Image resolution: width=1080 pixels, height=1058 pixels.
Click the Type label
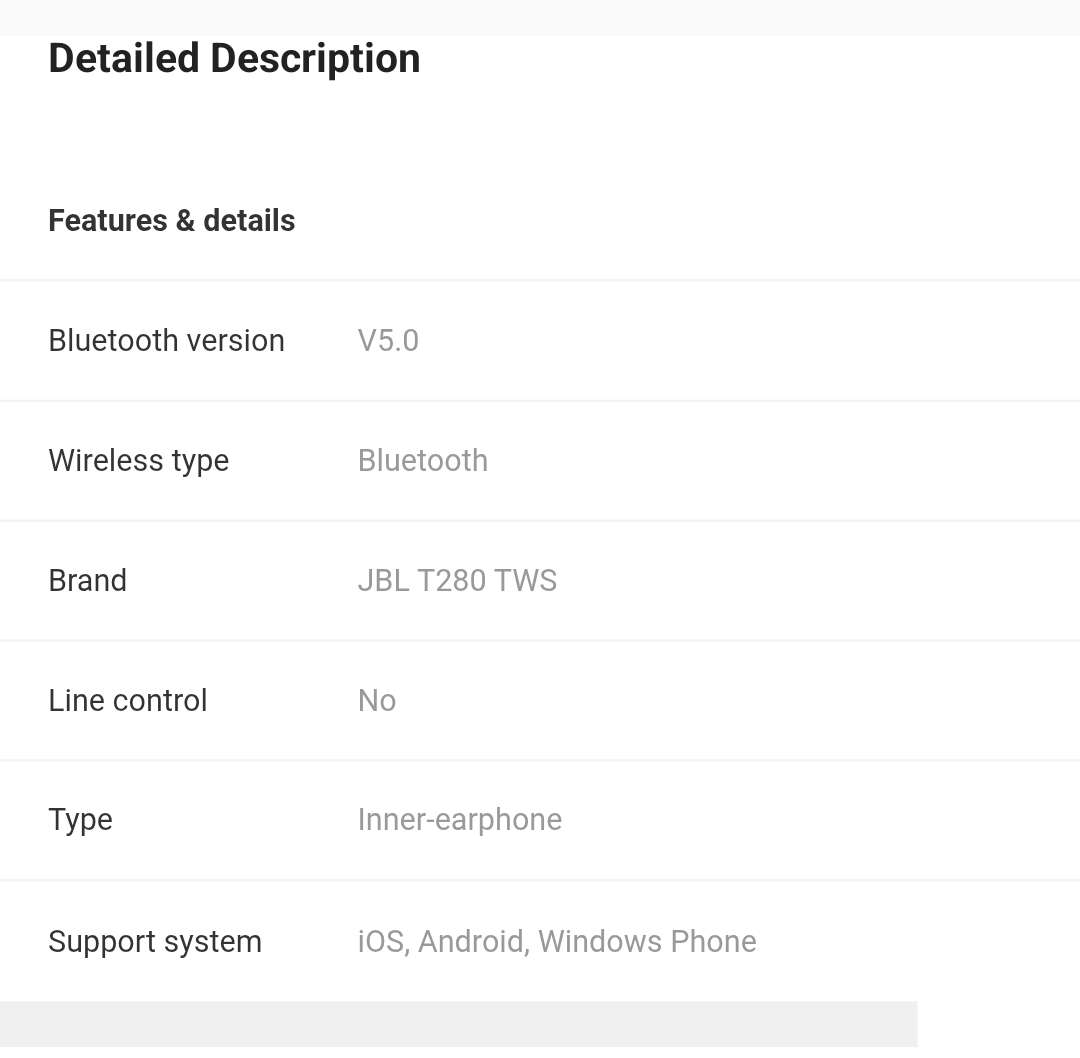80,819
